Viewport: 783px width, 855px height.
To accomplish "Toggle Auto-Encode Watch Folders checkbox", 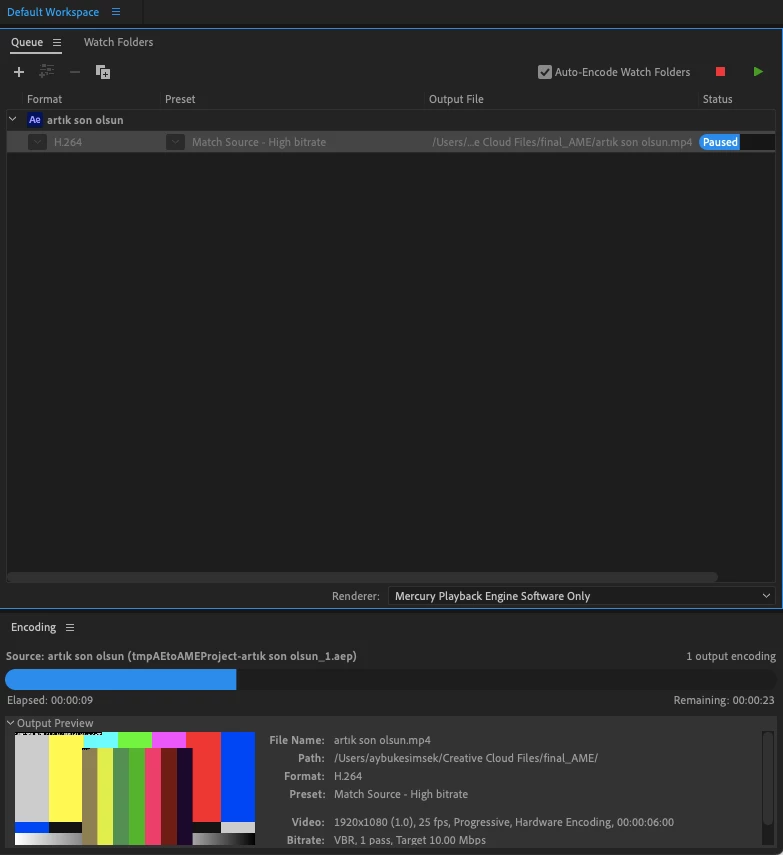I will pyautogui.click(x=544, y=72).
